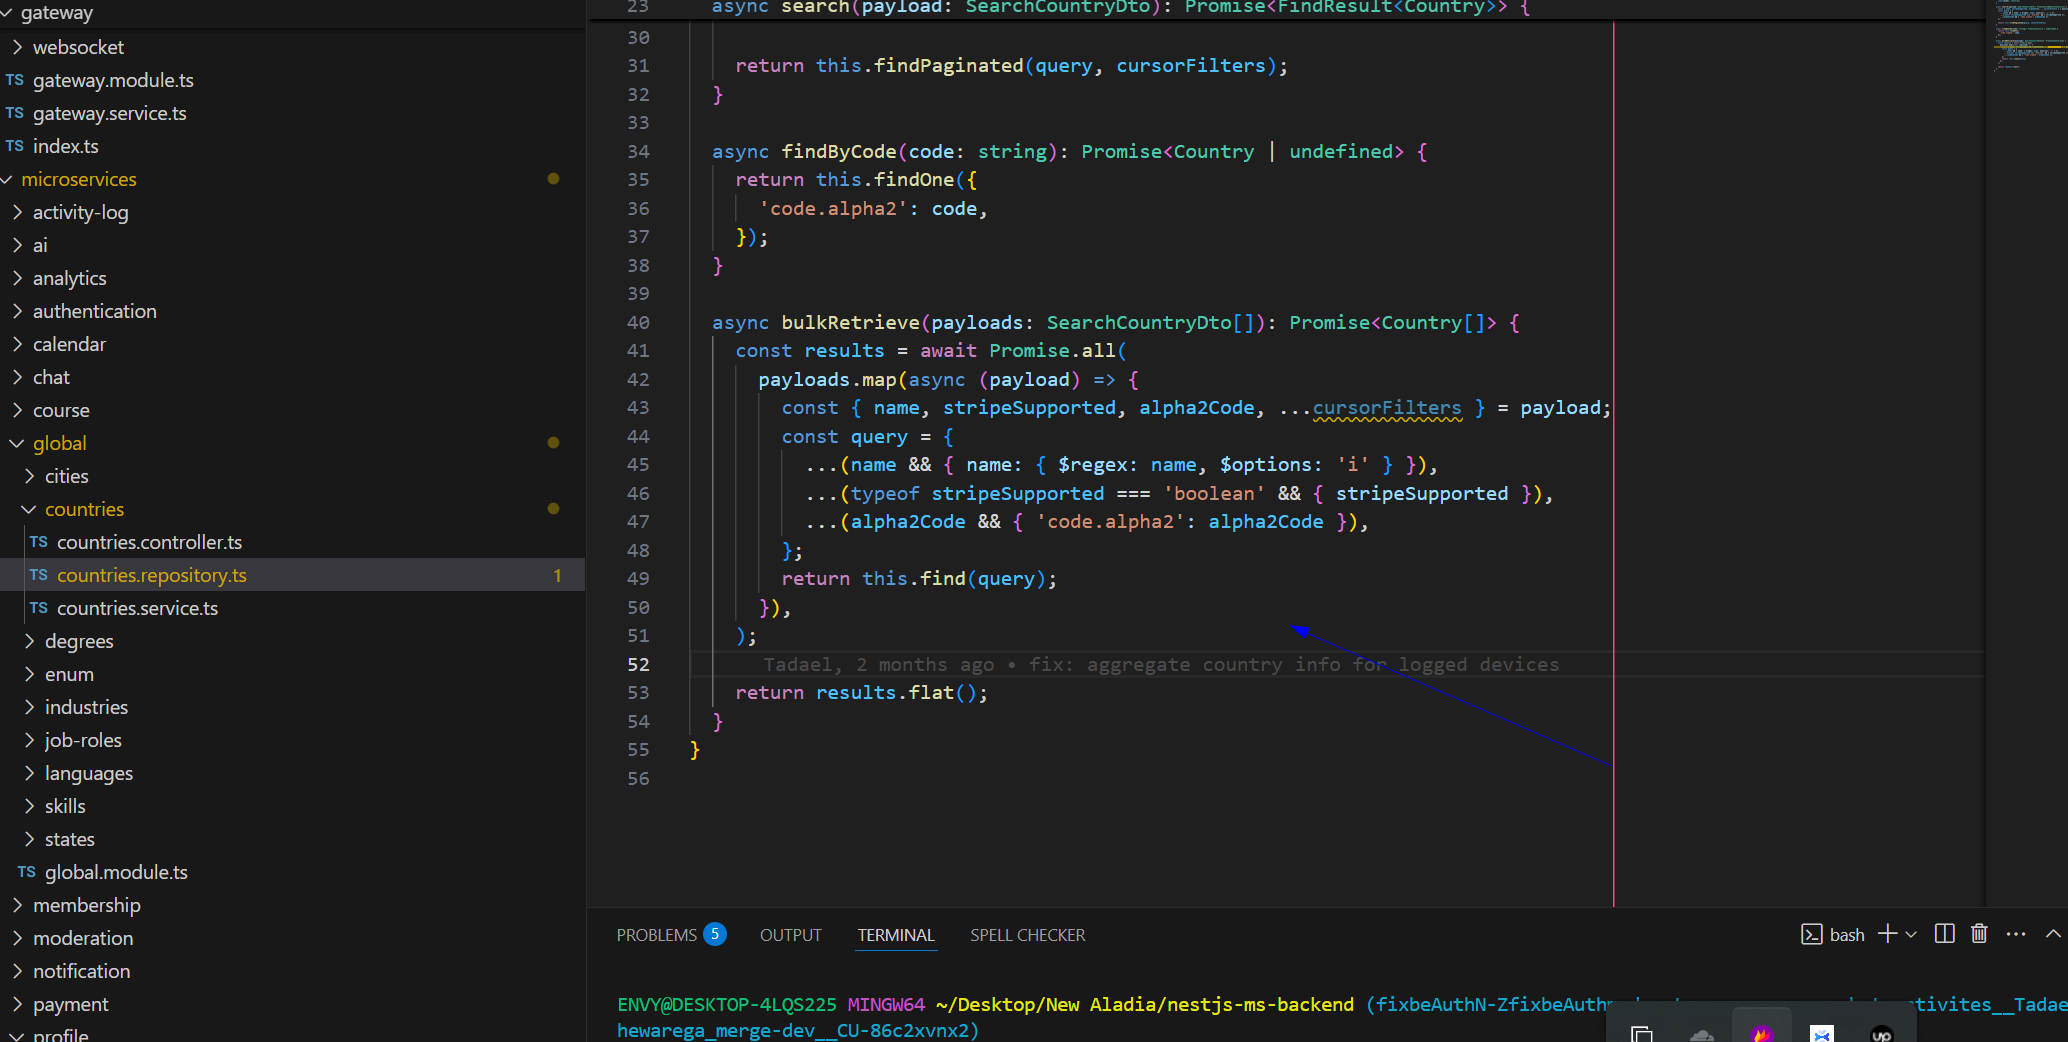
Task: Expand the analytics folder
Action: click(x=69, y=278)
